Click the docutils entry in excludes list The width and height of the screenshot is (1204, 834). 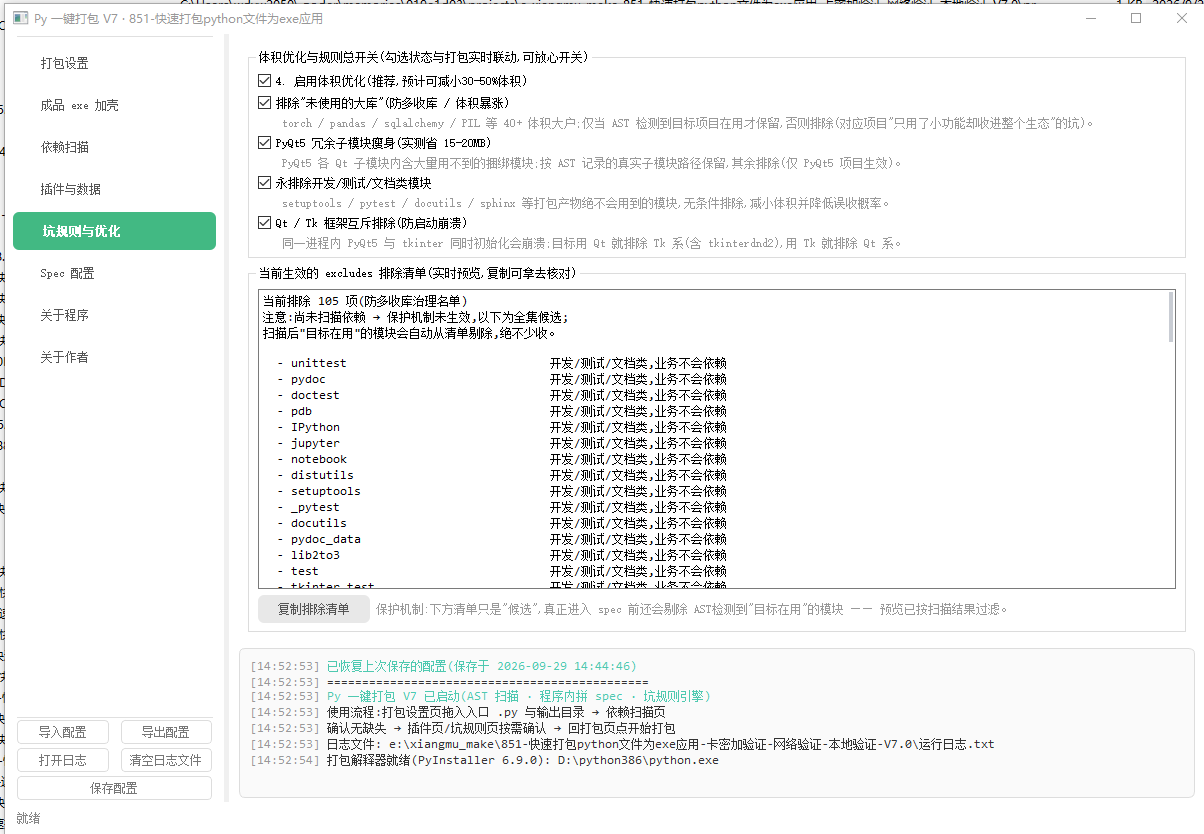point(502,523)
